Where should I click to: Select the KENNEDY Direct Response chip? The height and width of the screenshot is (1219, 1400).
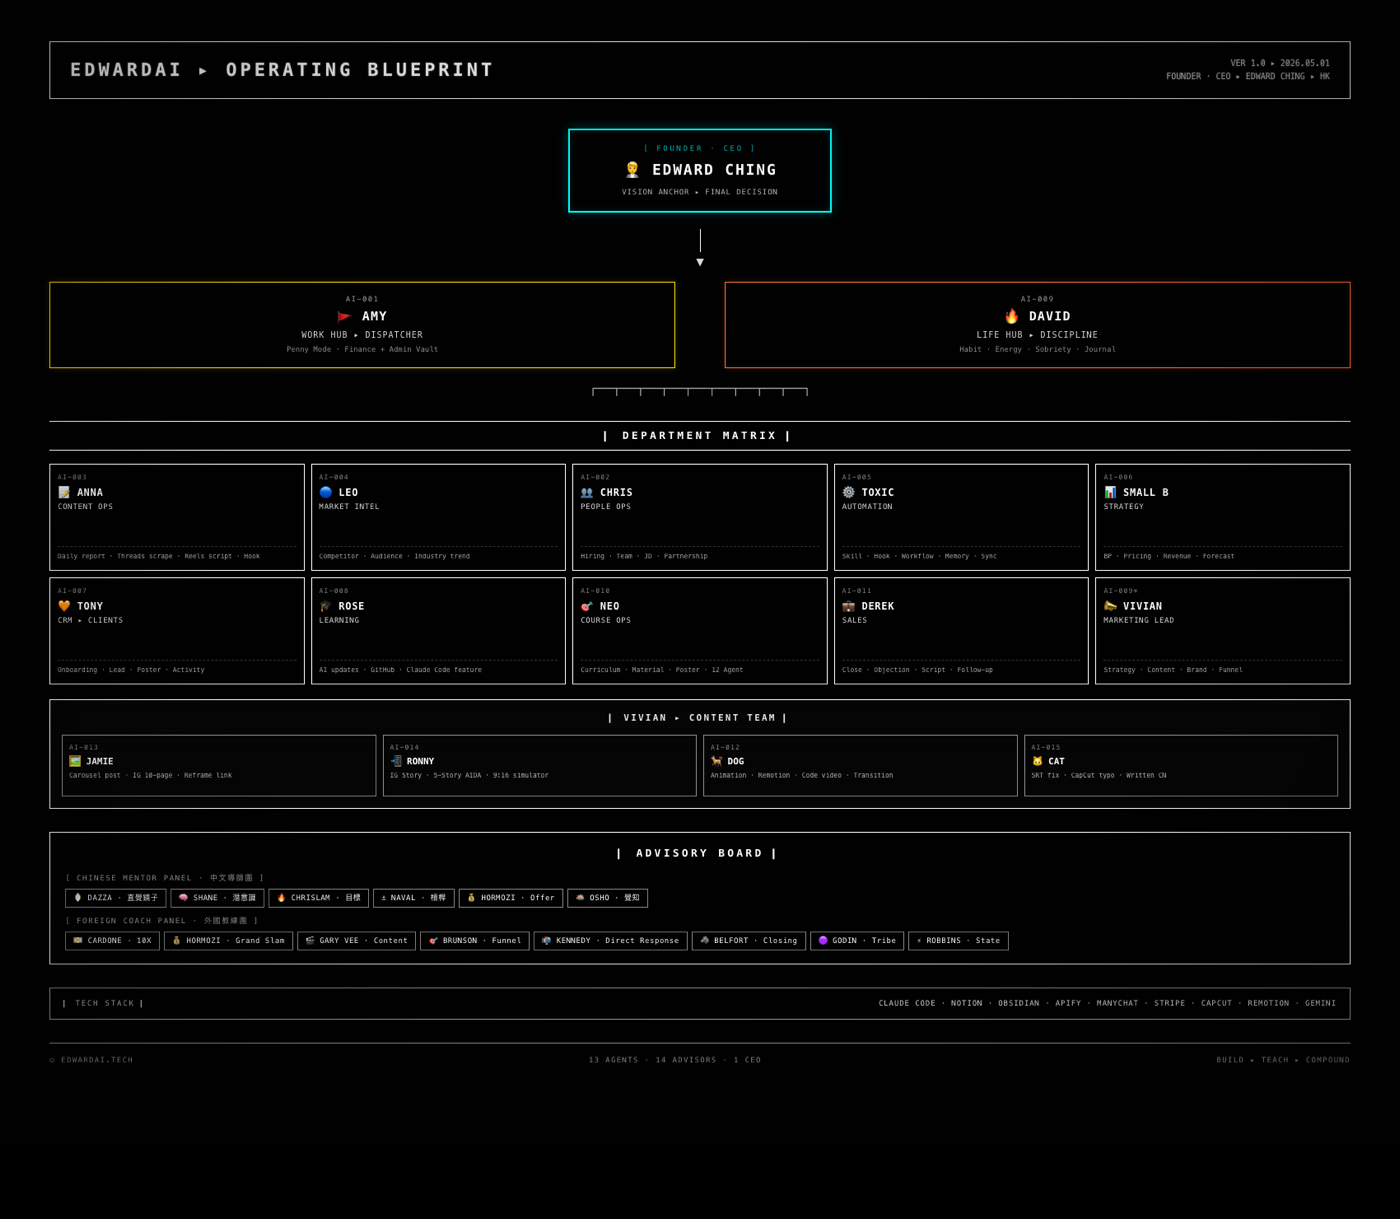point(610,940)
